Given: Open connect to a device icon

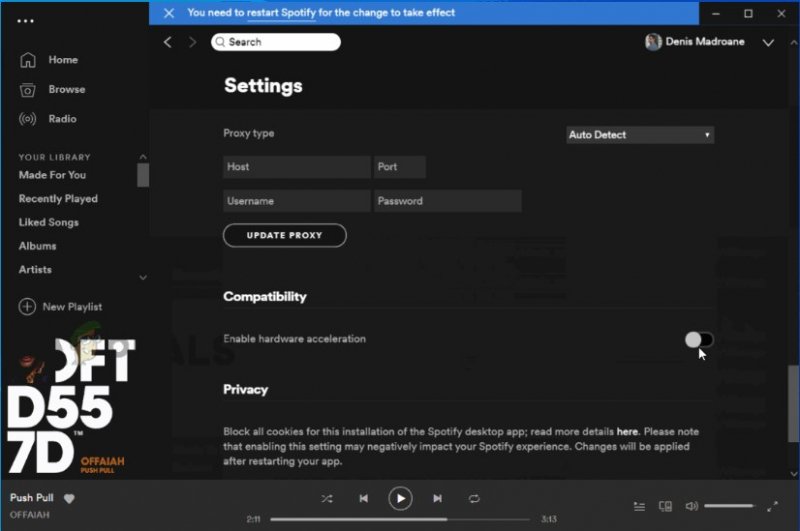Looking at the screenshot, I should pyautogui.click(x=665, y=506).
